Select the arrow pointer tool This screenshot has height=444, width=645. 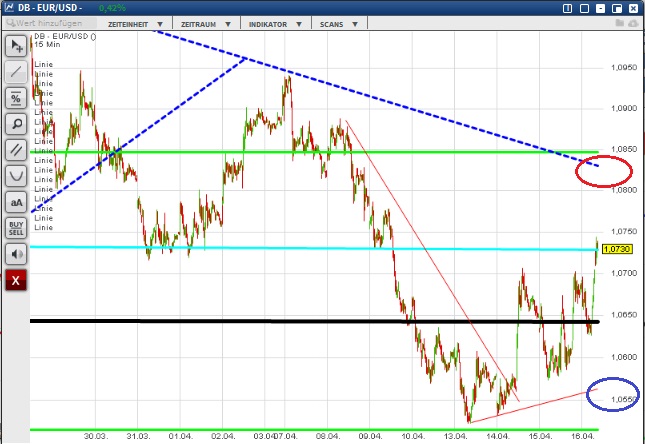tap(16, 46)
